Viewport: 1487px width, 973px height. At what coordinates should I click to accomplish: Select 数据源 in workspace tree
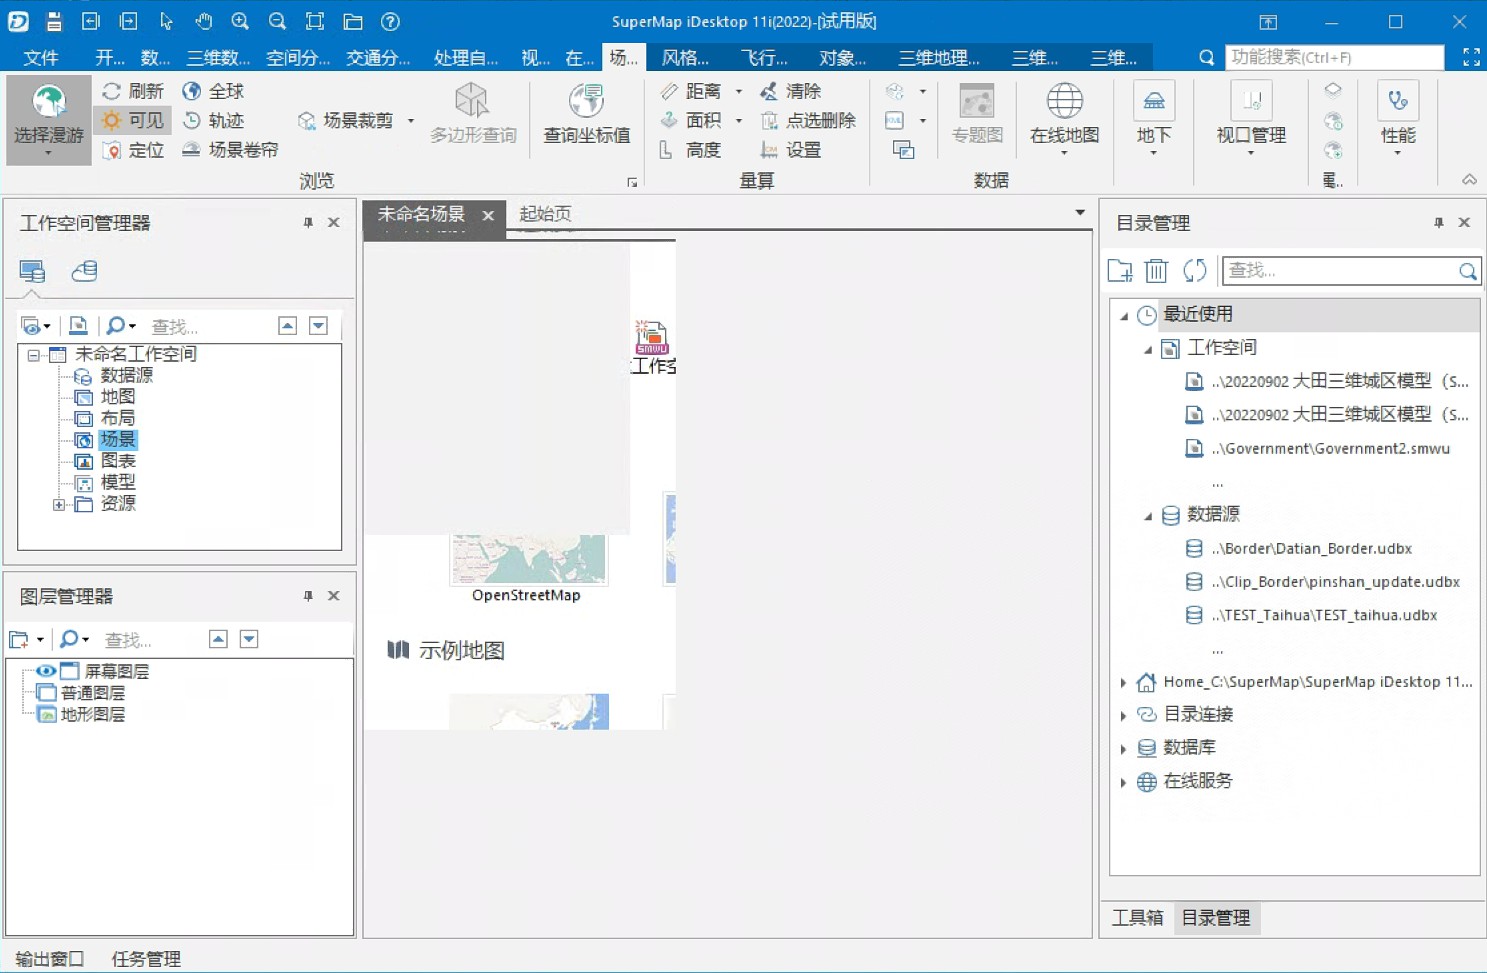126,376
